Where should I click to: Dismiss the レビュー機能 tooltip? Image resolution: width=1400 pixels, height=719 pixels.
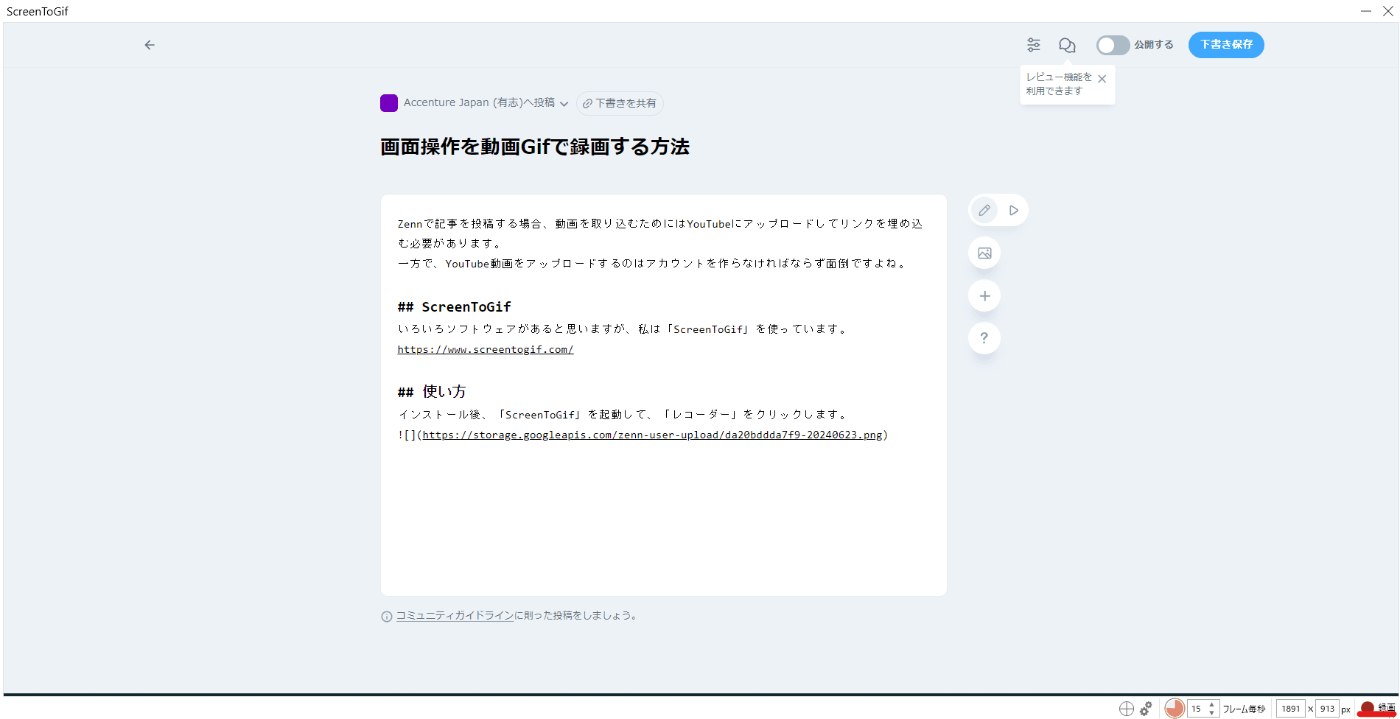1102,78
